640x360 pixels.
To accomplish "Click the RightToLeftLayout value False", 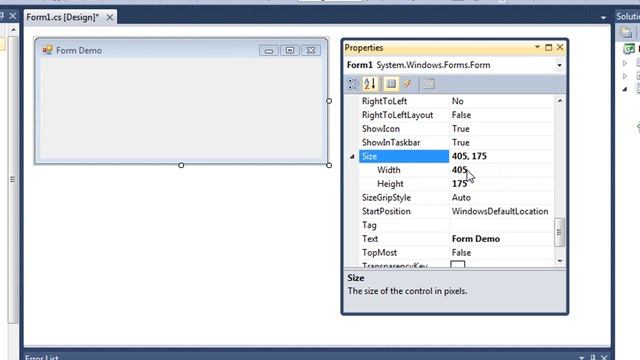I will click(461, 115).
